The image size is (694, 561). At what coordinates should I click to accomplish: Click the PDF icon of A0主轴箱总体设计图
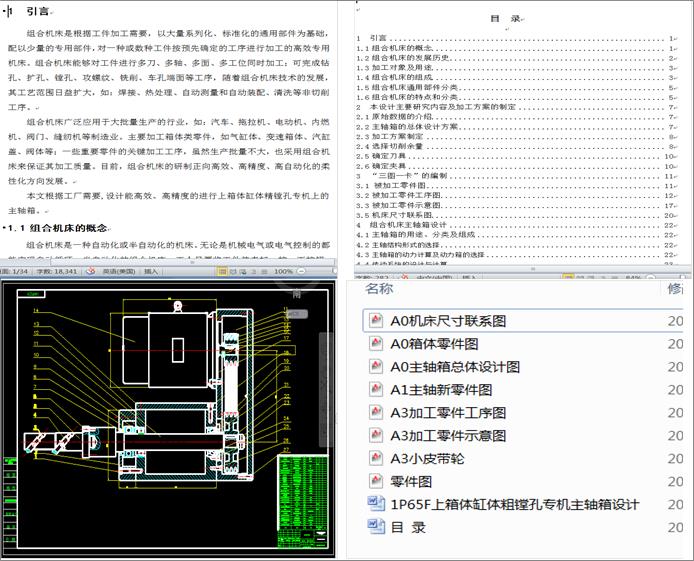[376, 366]
